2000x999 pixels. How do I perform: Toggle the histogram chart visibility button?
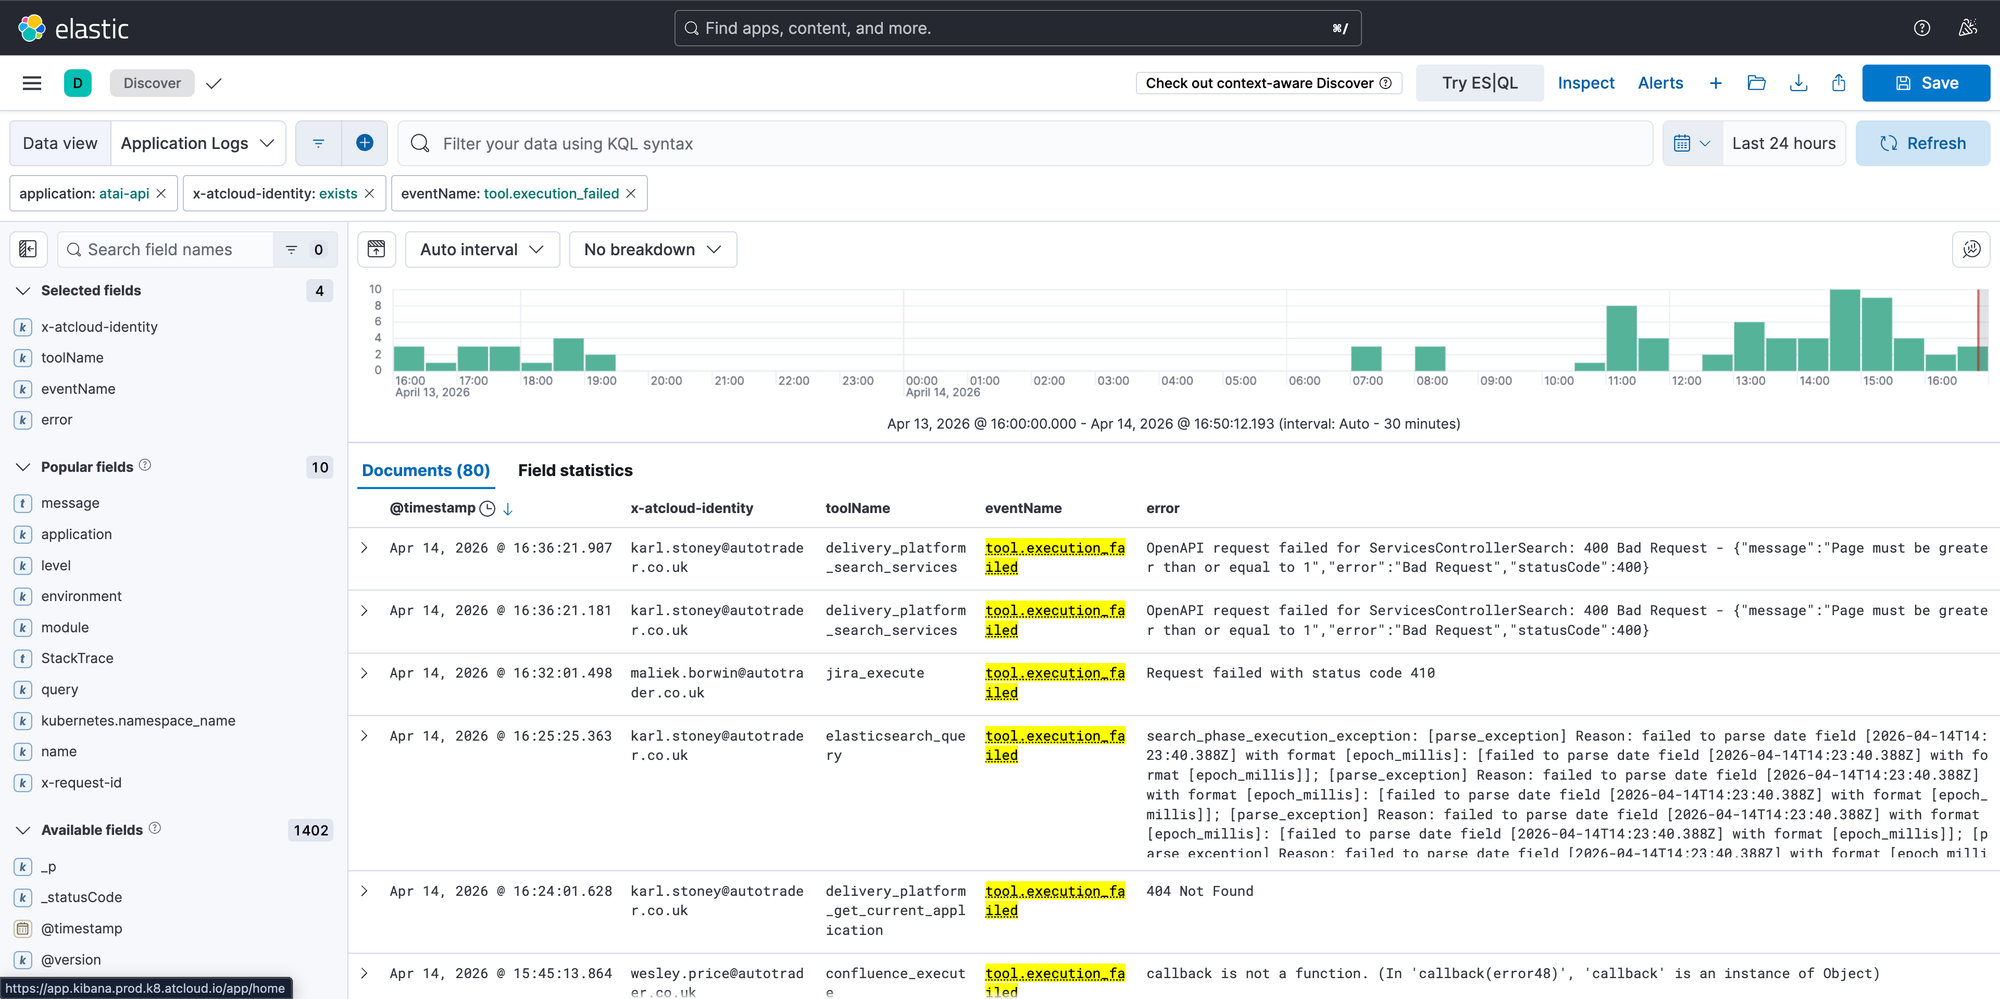[x=377, y=249]
